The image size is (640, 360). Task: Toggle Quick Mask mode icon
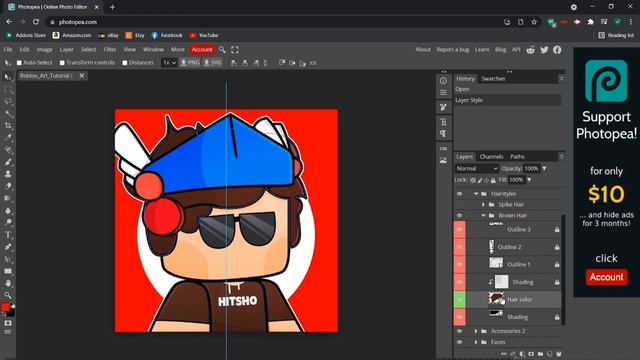(x=8, y=323)
